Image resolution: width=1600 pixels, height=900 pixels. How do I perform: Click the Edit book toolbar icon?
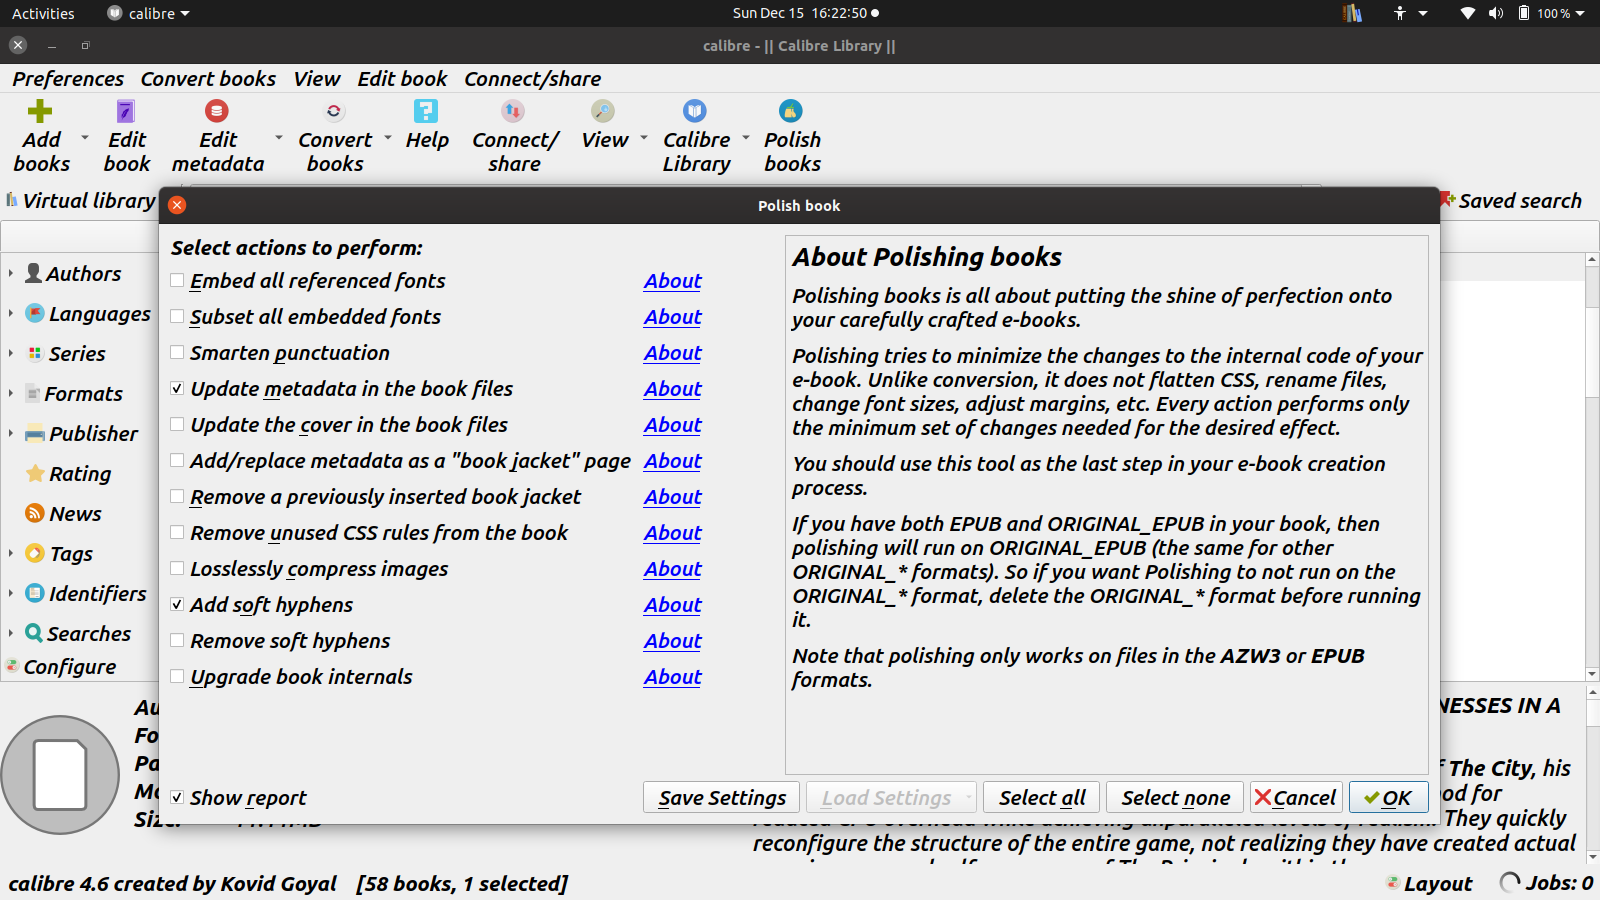(126, 111)
